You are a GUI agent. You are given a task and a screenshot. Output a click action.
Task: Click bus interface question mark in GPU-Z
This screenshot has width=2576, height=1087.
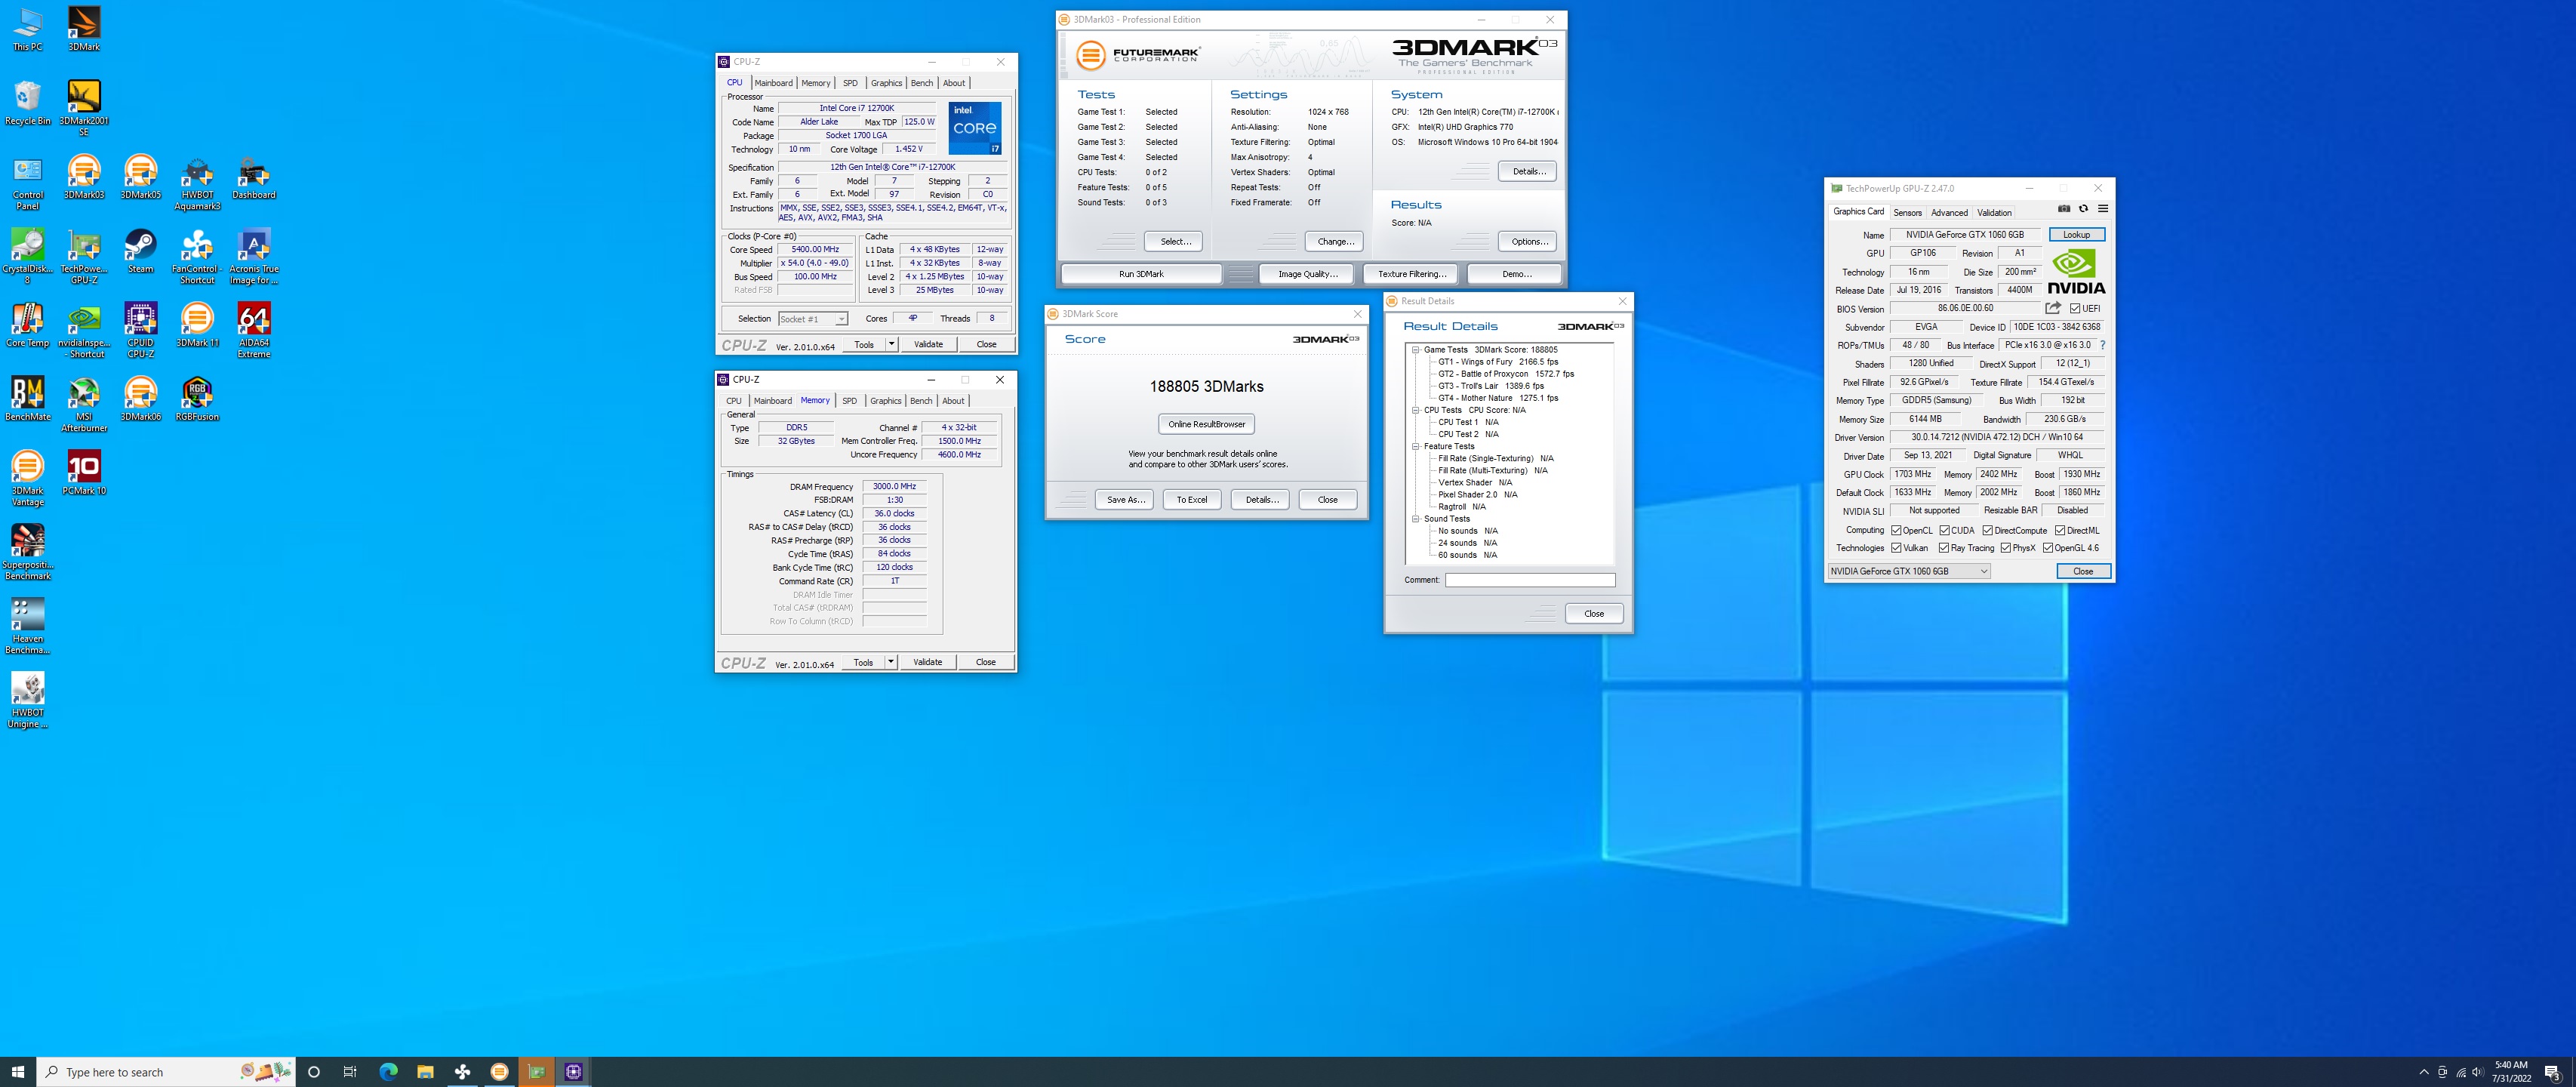2103,345
